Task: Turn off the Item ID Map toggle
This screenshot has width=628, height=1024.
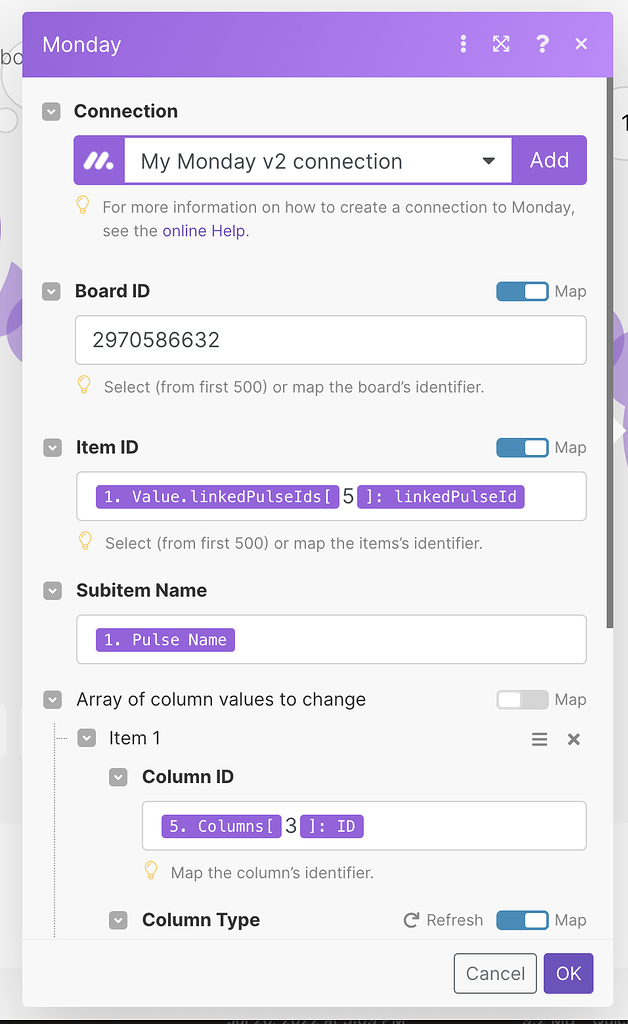Action: tap(521, 448)
